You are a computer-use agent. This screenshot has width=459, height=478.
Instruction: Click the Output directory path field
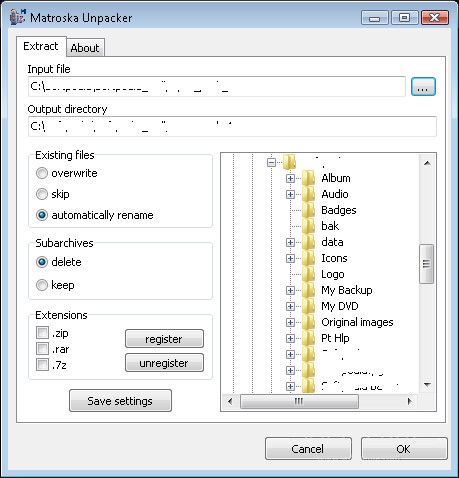pyautogui.click(x=232, y=126)
